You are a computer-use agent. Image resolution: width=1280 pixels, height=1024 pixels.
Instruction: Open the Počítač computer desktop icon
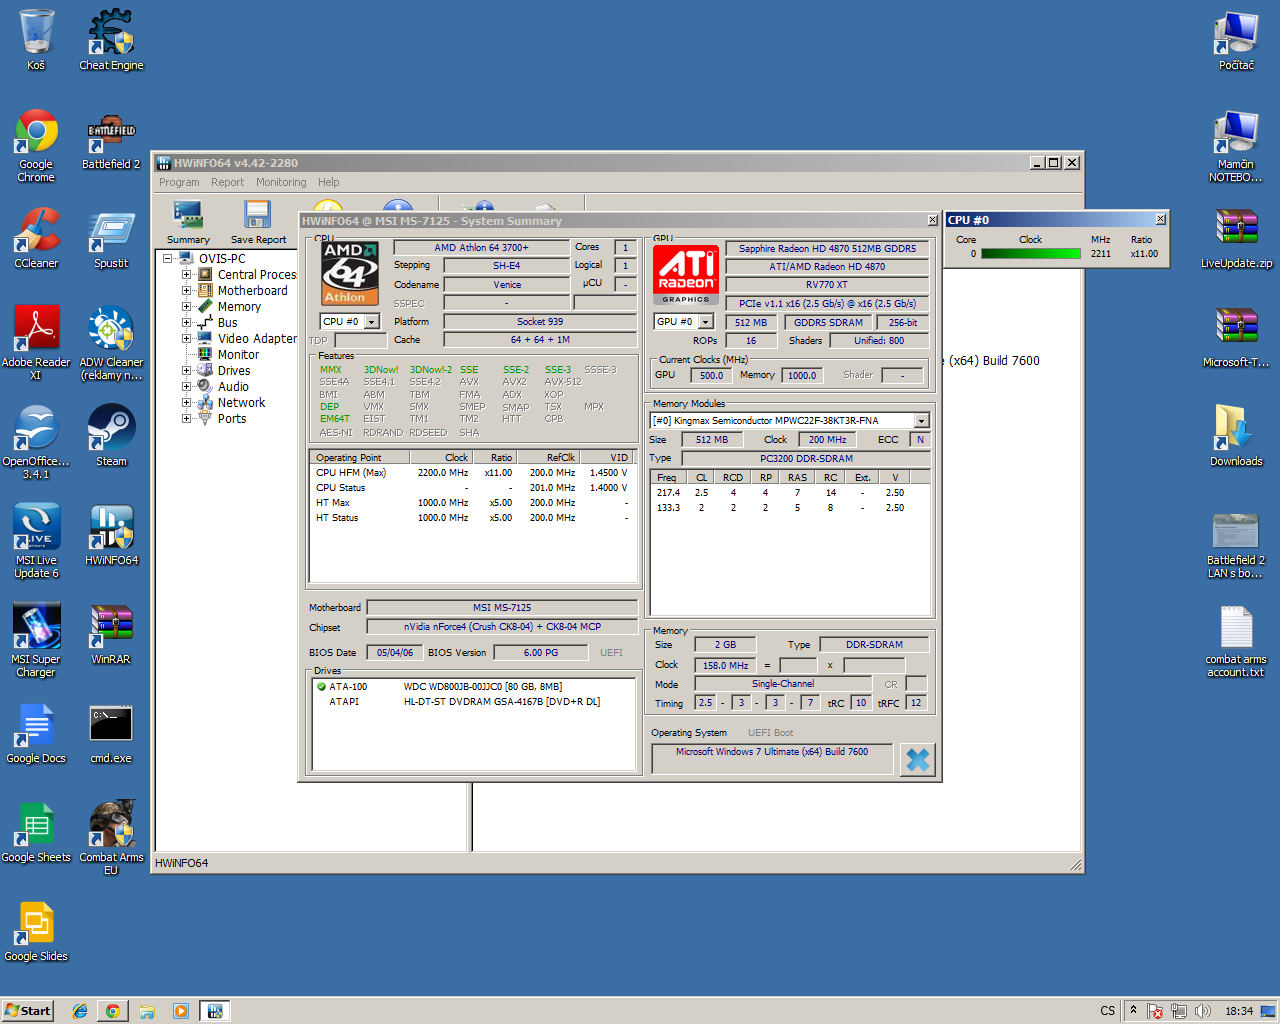click(x=1236, y=40)
